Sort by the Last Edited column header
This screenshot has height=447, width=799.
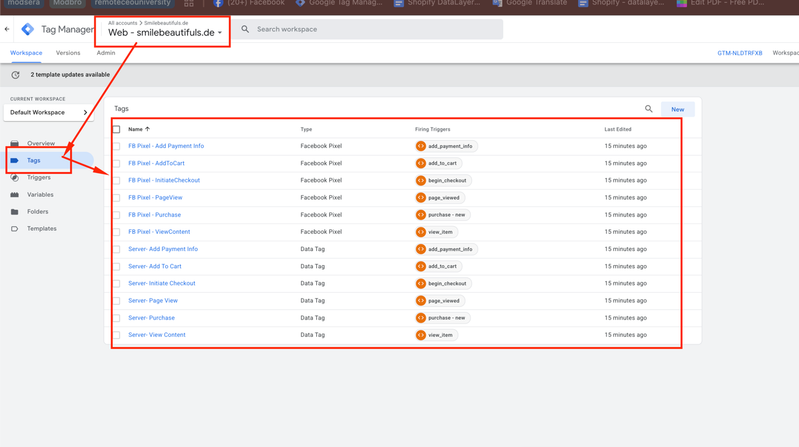click(618, 129)
